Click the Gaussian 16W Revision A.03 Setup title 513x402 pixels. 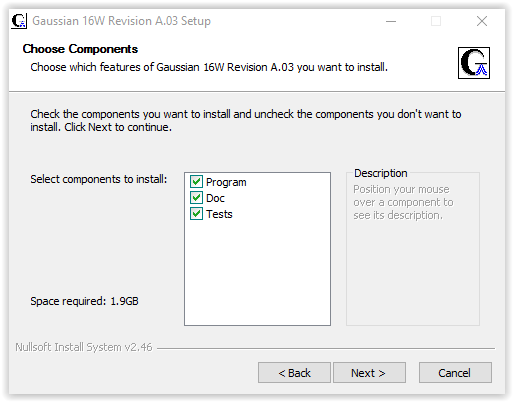121,21
